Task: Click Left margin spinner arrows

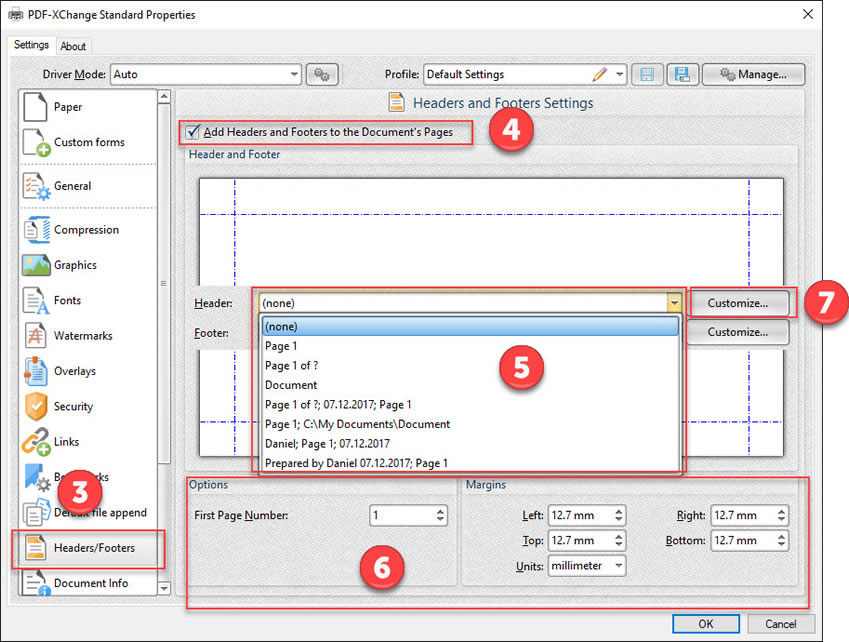Action: pyautogui.click(x=619, y=515)
